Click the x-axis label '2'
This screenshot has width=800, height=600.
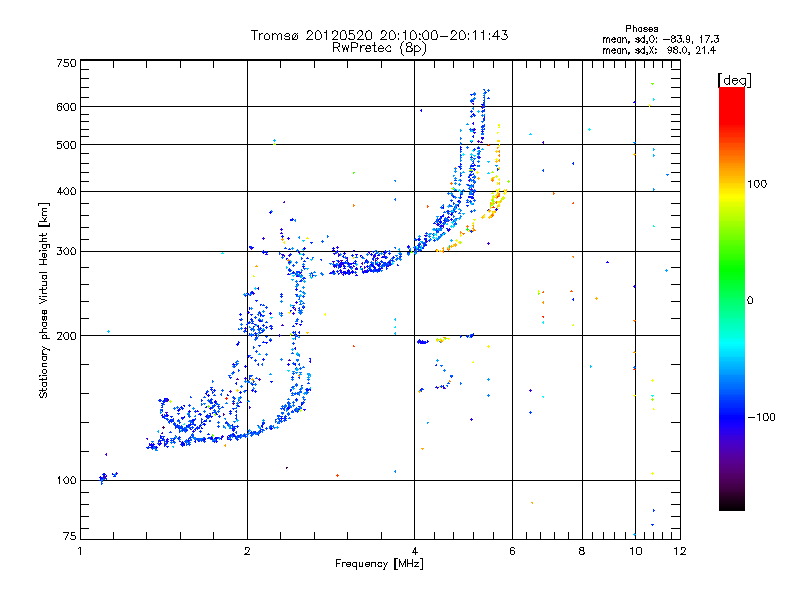(x=247, y=551)
